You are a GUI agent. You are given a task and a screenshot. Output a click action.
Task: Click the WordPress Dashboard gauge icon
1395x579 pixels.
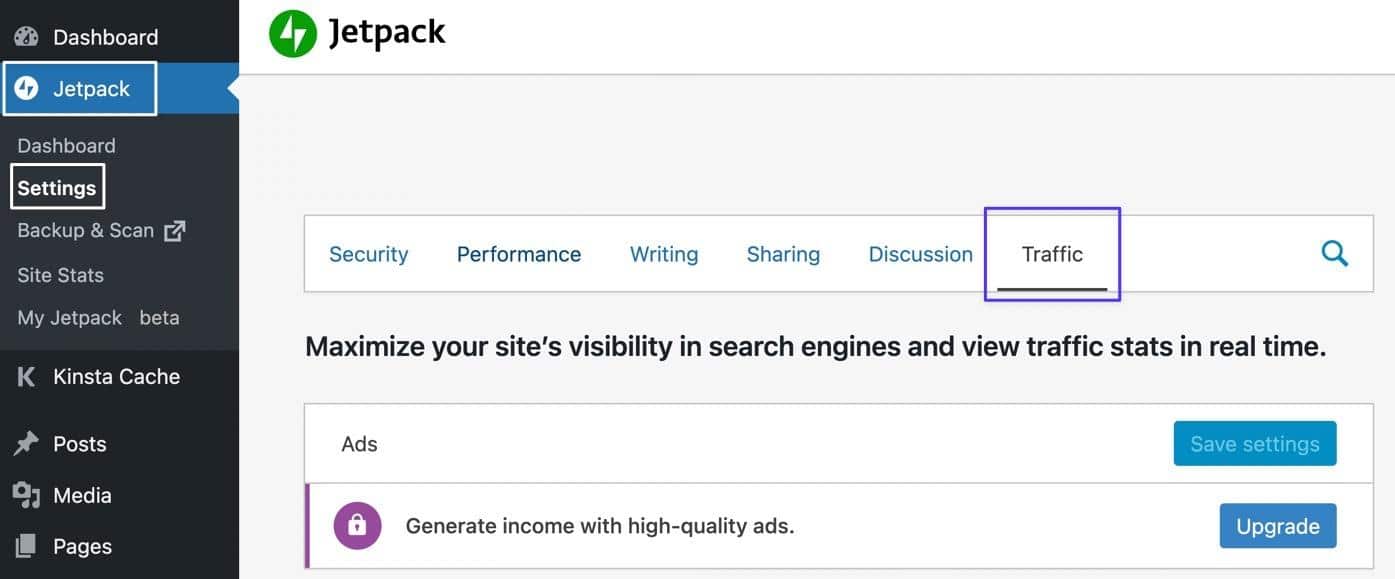pyautogui.click(x=26, y=37)
